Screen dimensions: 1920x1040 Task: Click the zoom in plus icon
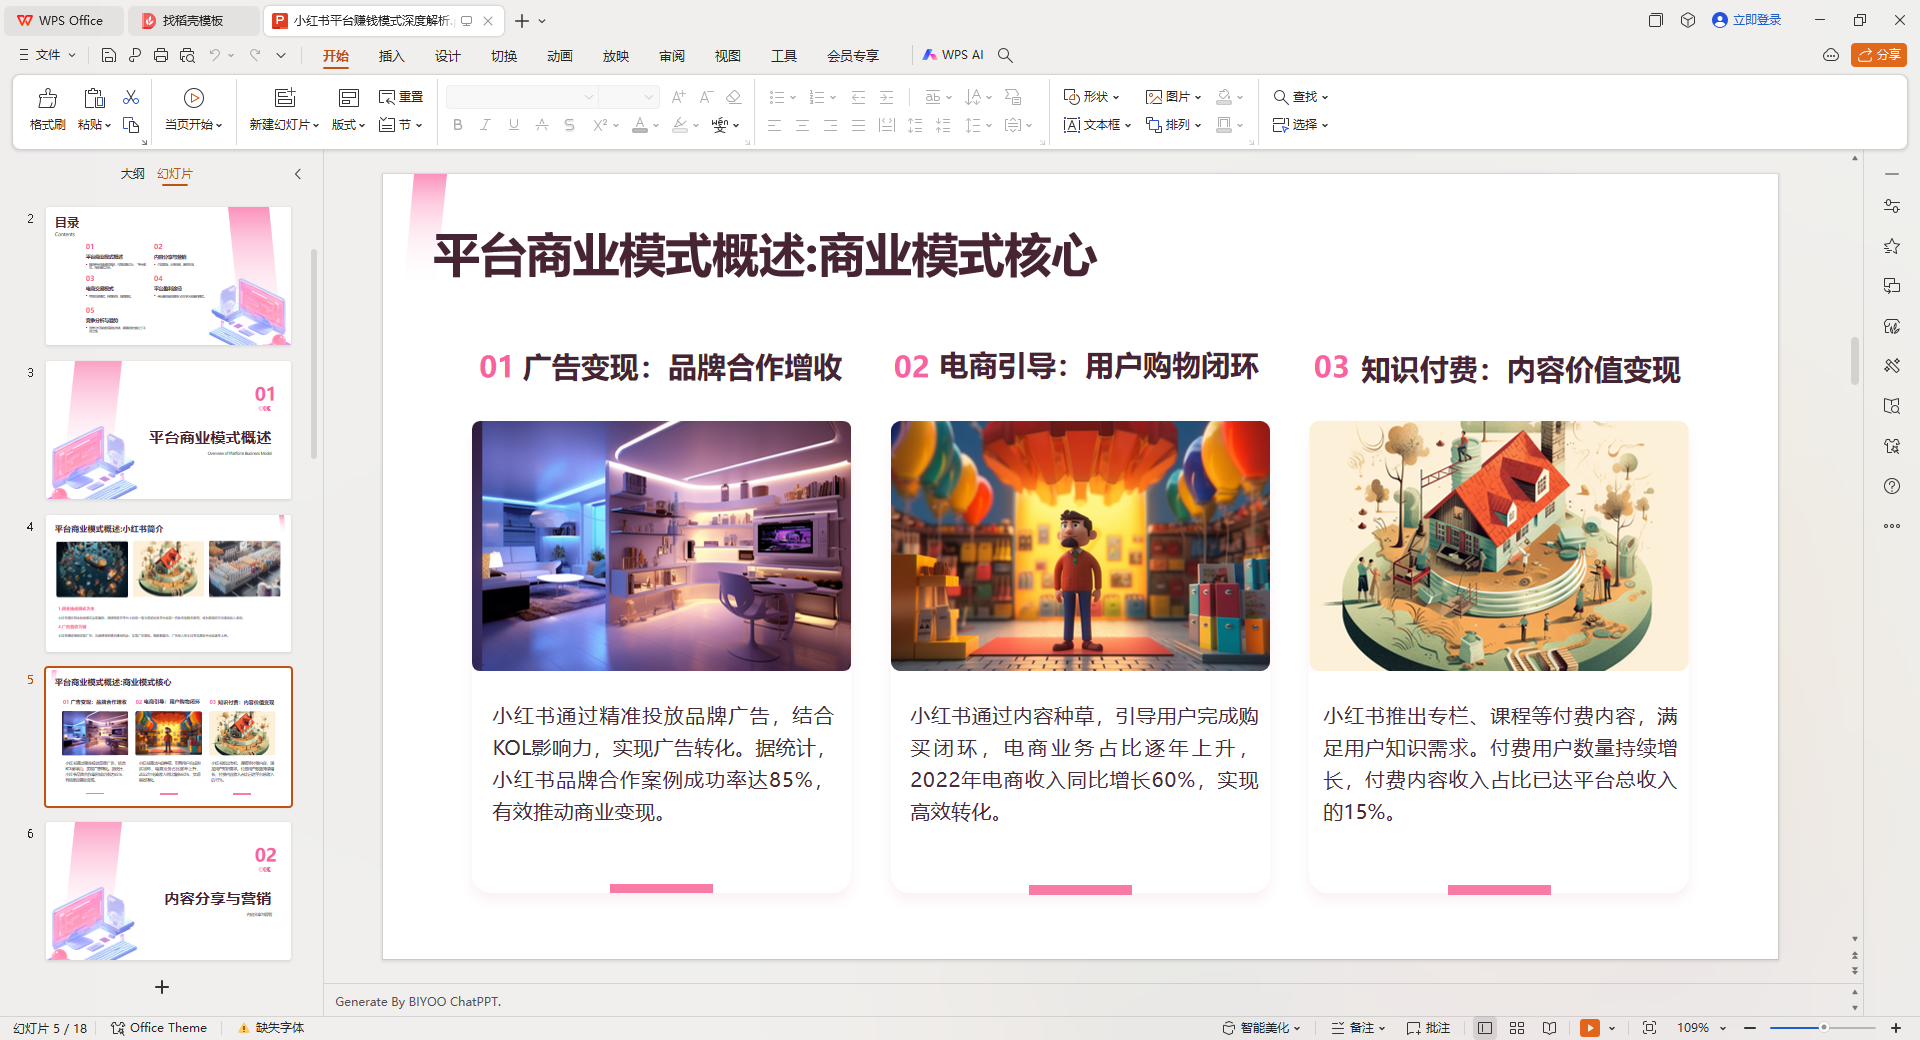(x=1896, y=1028)
